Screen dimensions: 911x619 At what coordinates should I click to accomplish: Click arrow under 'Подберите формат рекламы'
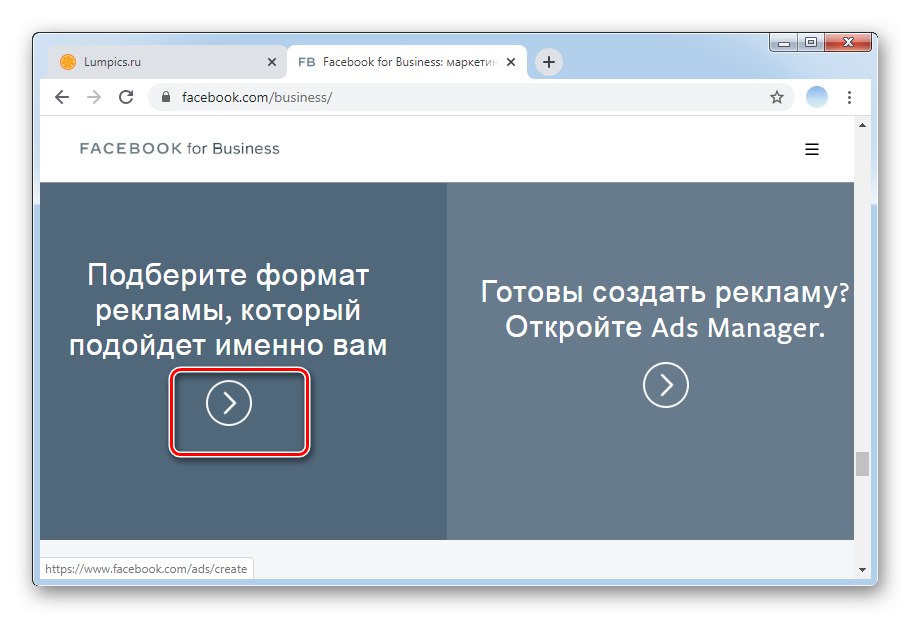229,403
